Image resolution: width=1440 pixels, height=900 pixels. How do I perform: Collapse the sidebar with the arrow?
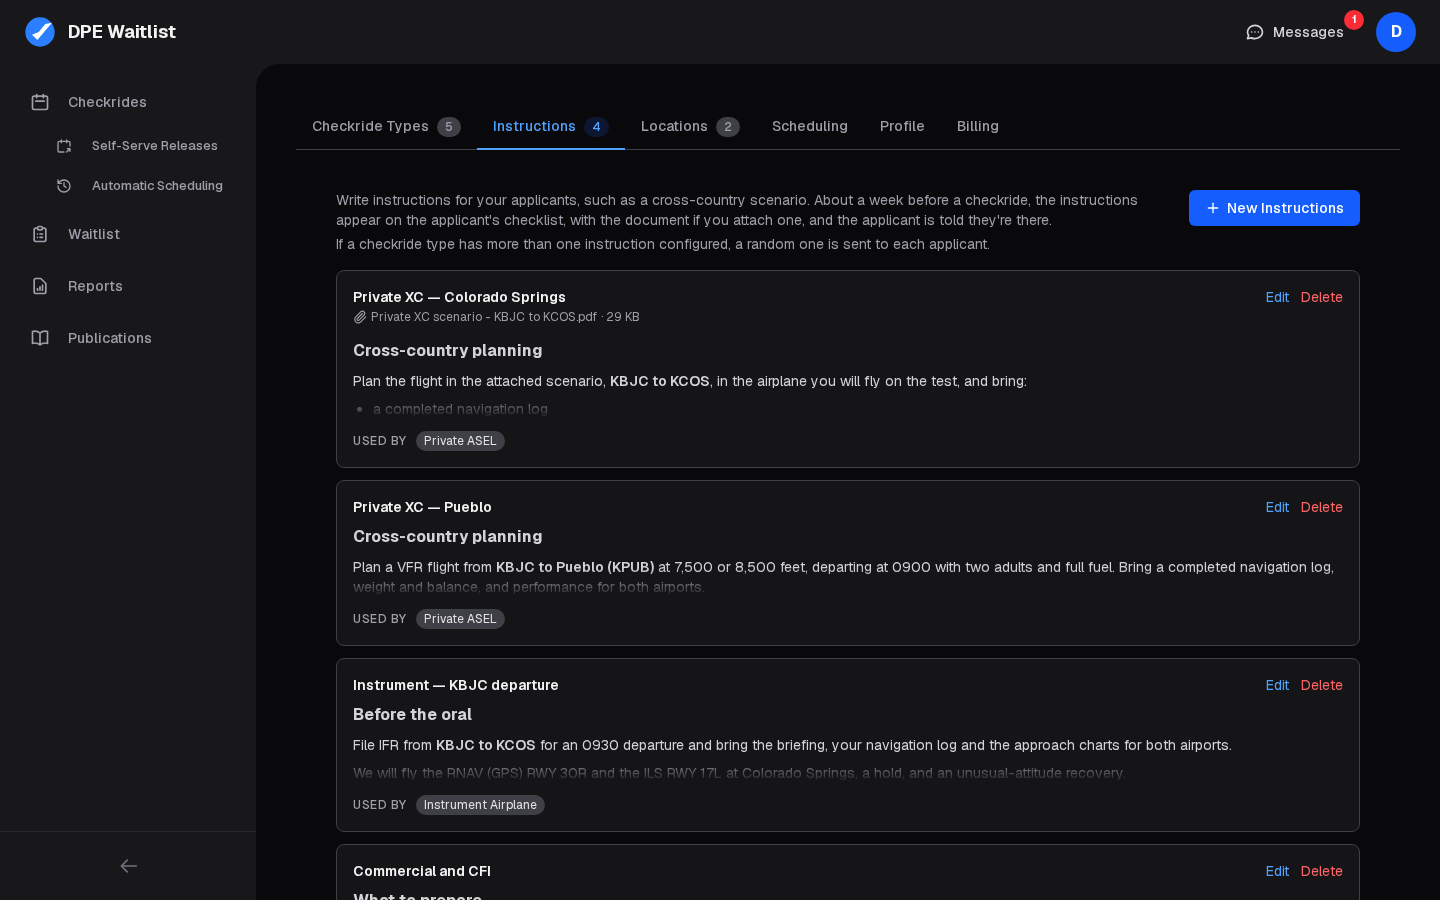point(128,866)
